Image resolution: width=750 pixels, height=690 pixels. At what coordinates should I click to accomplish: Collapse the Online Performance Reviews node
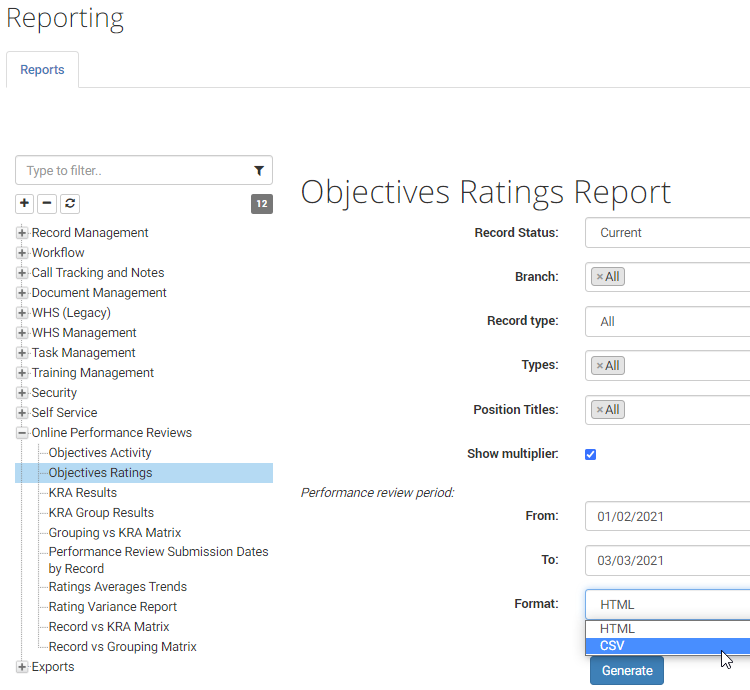(x=22, y=433)
